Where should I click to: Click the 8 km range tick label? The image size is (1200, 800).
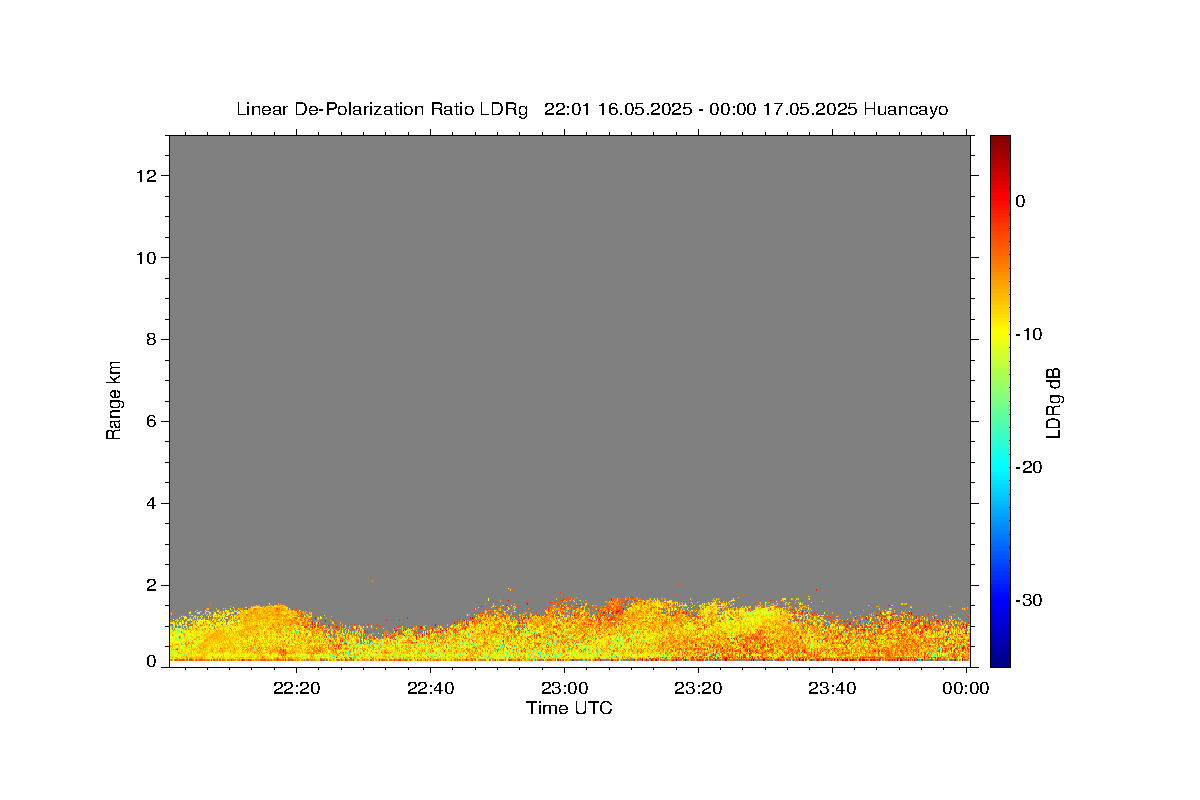click(153, 340)
